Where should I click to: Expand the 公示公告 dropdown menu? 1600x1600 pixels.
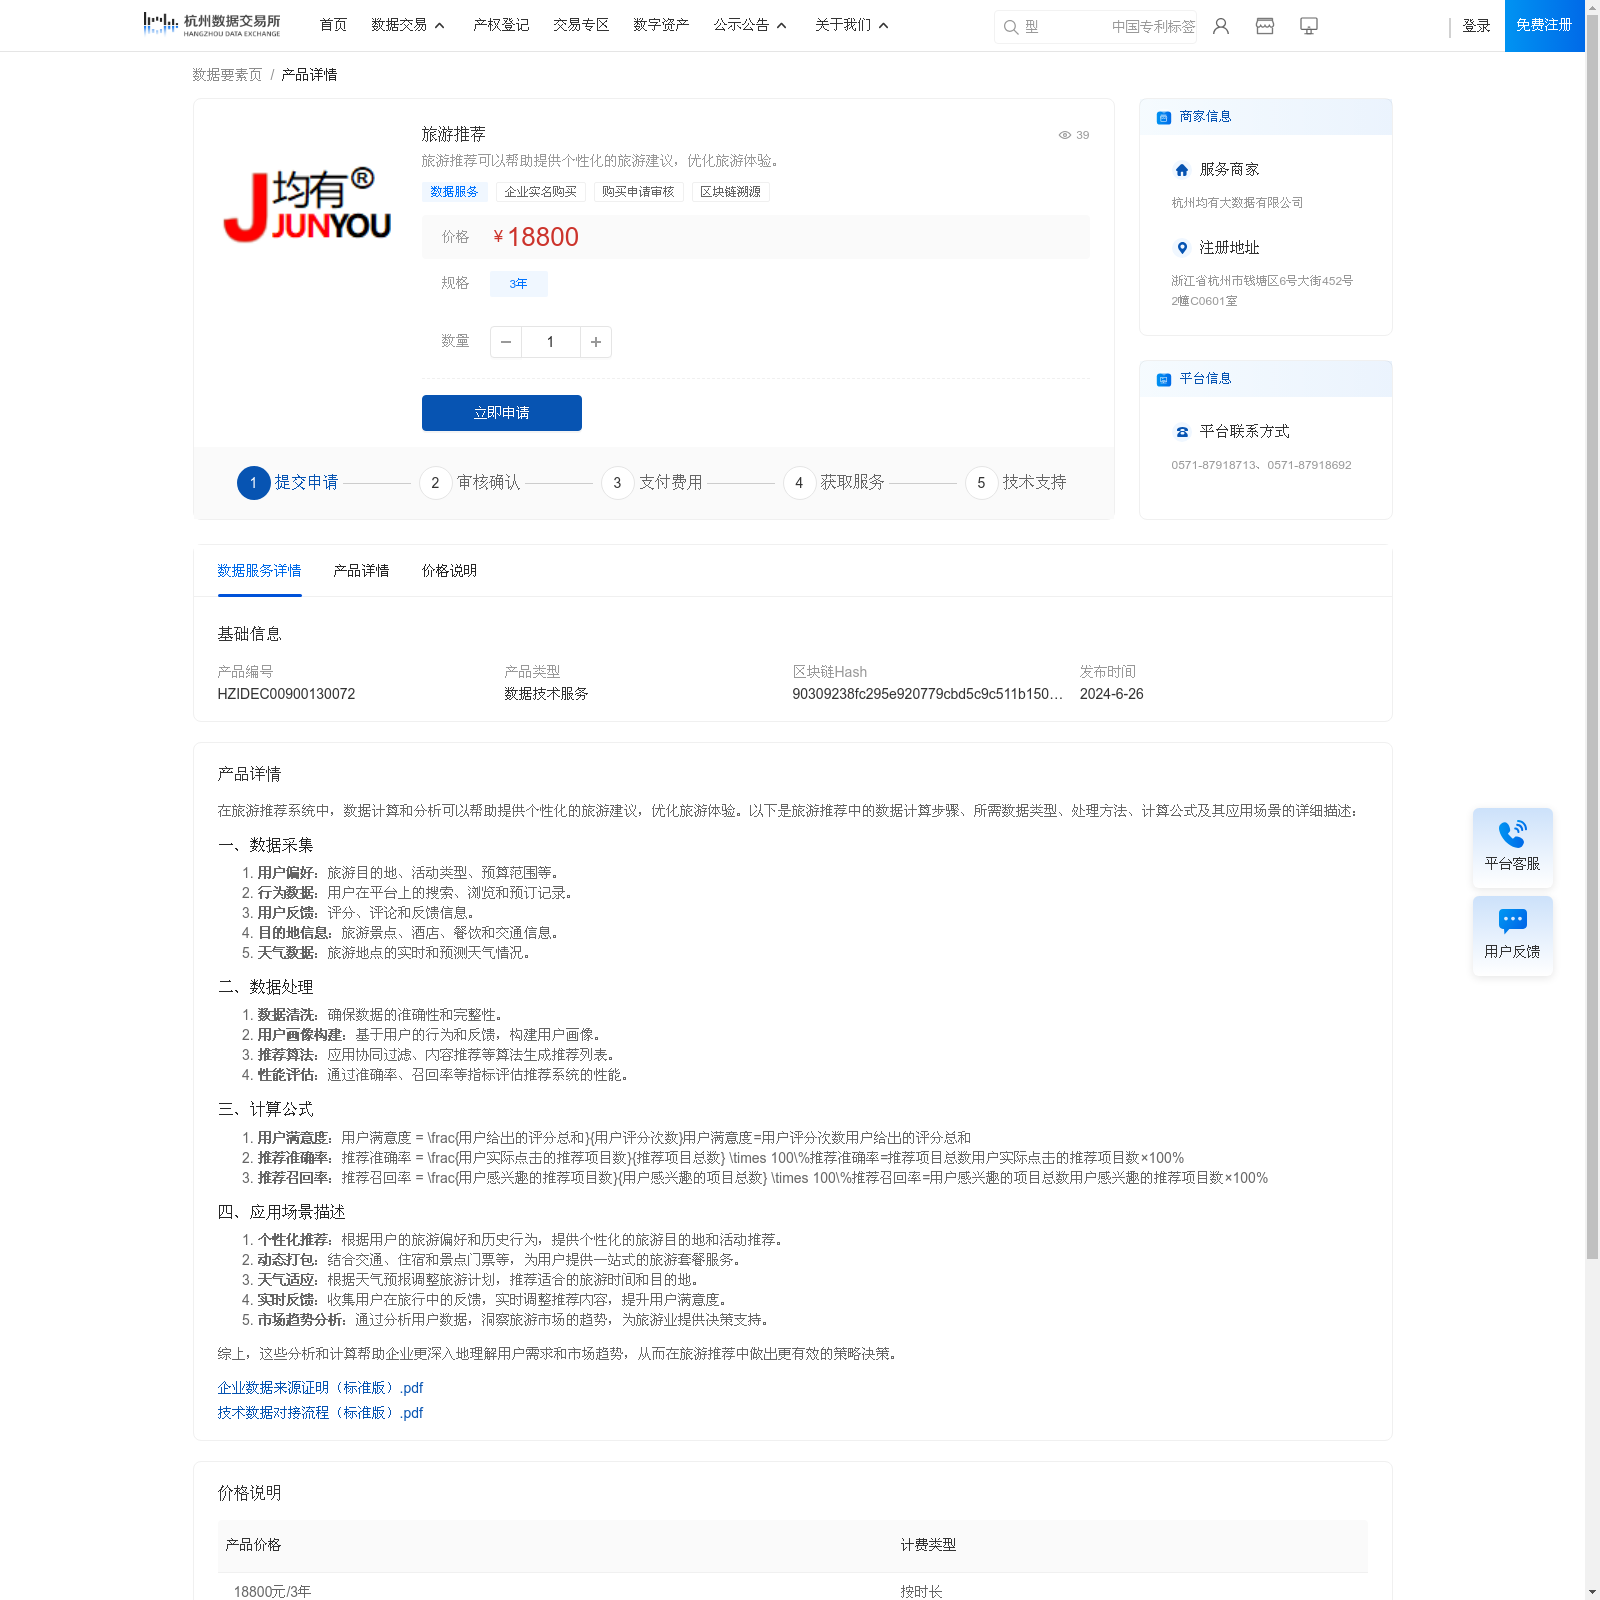pyautogui.click(x=749, y=25)
